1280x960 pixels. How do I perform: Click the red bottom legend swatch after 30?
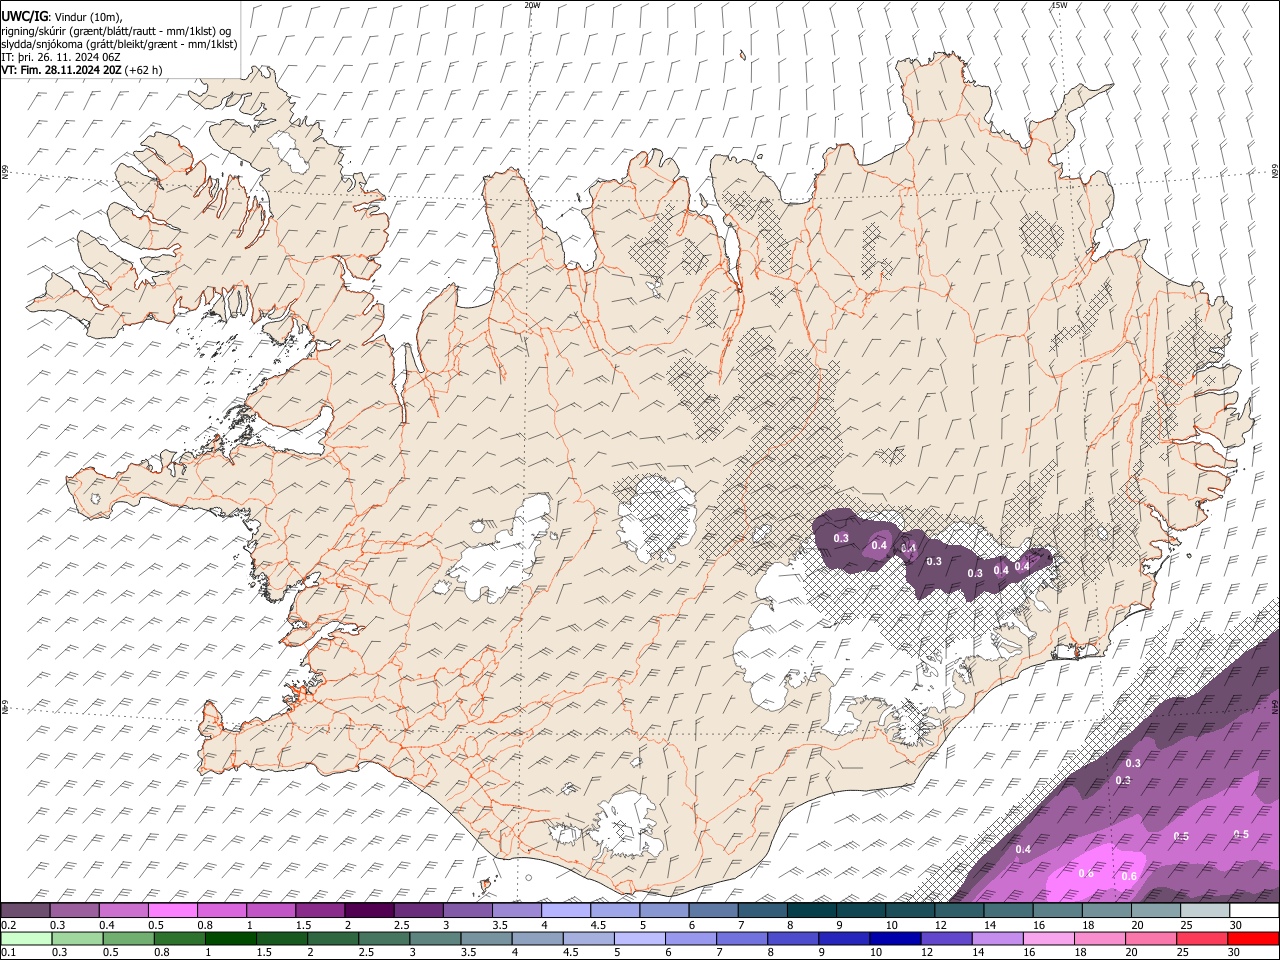[x=1252, y=938]
